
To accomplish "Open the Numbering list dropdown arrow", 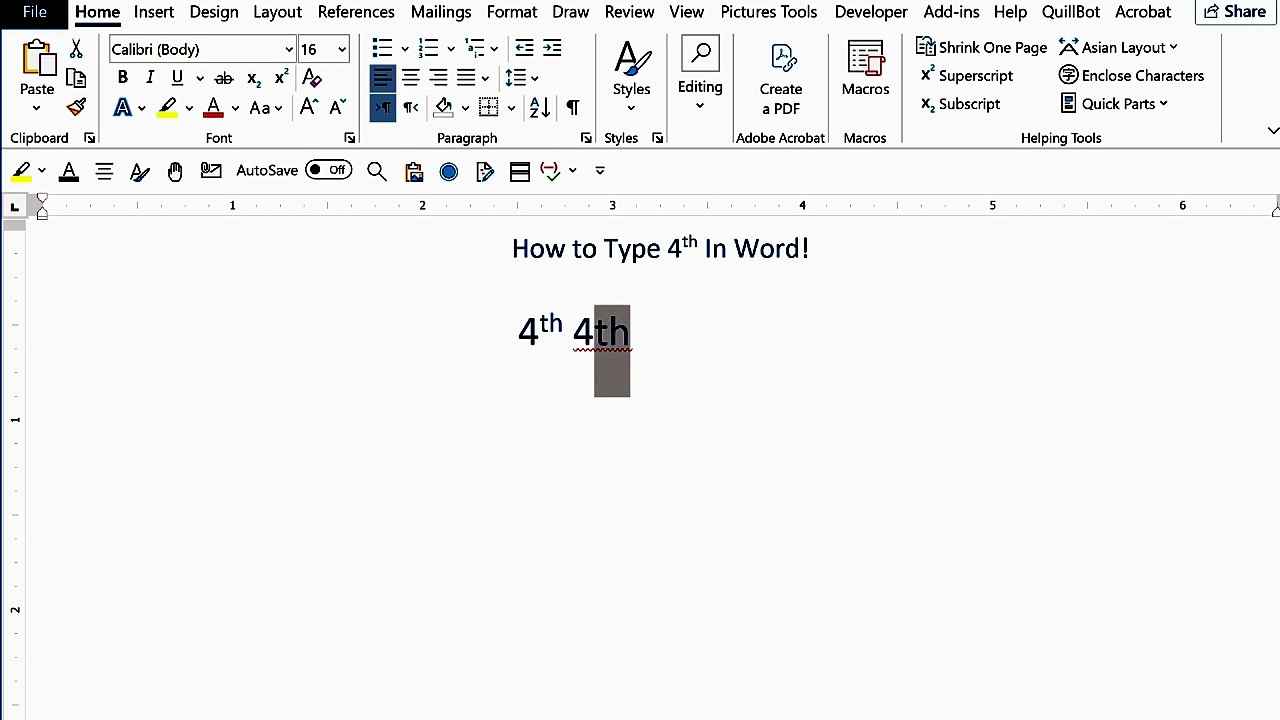I will (451, 49).
